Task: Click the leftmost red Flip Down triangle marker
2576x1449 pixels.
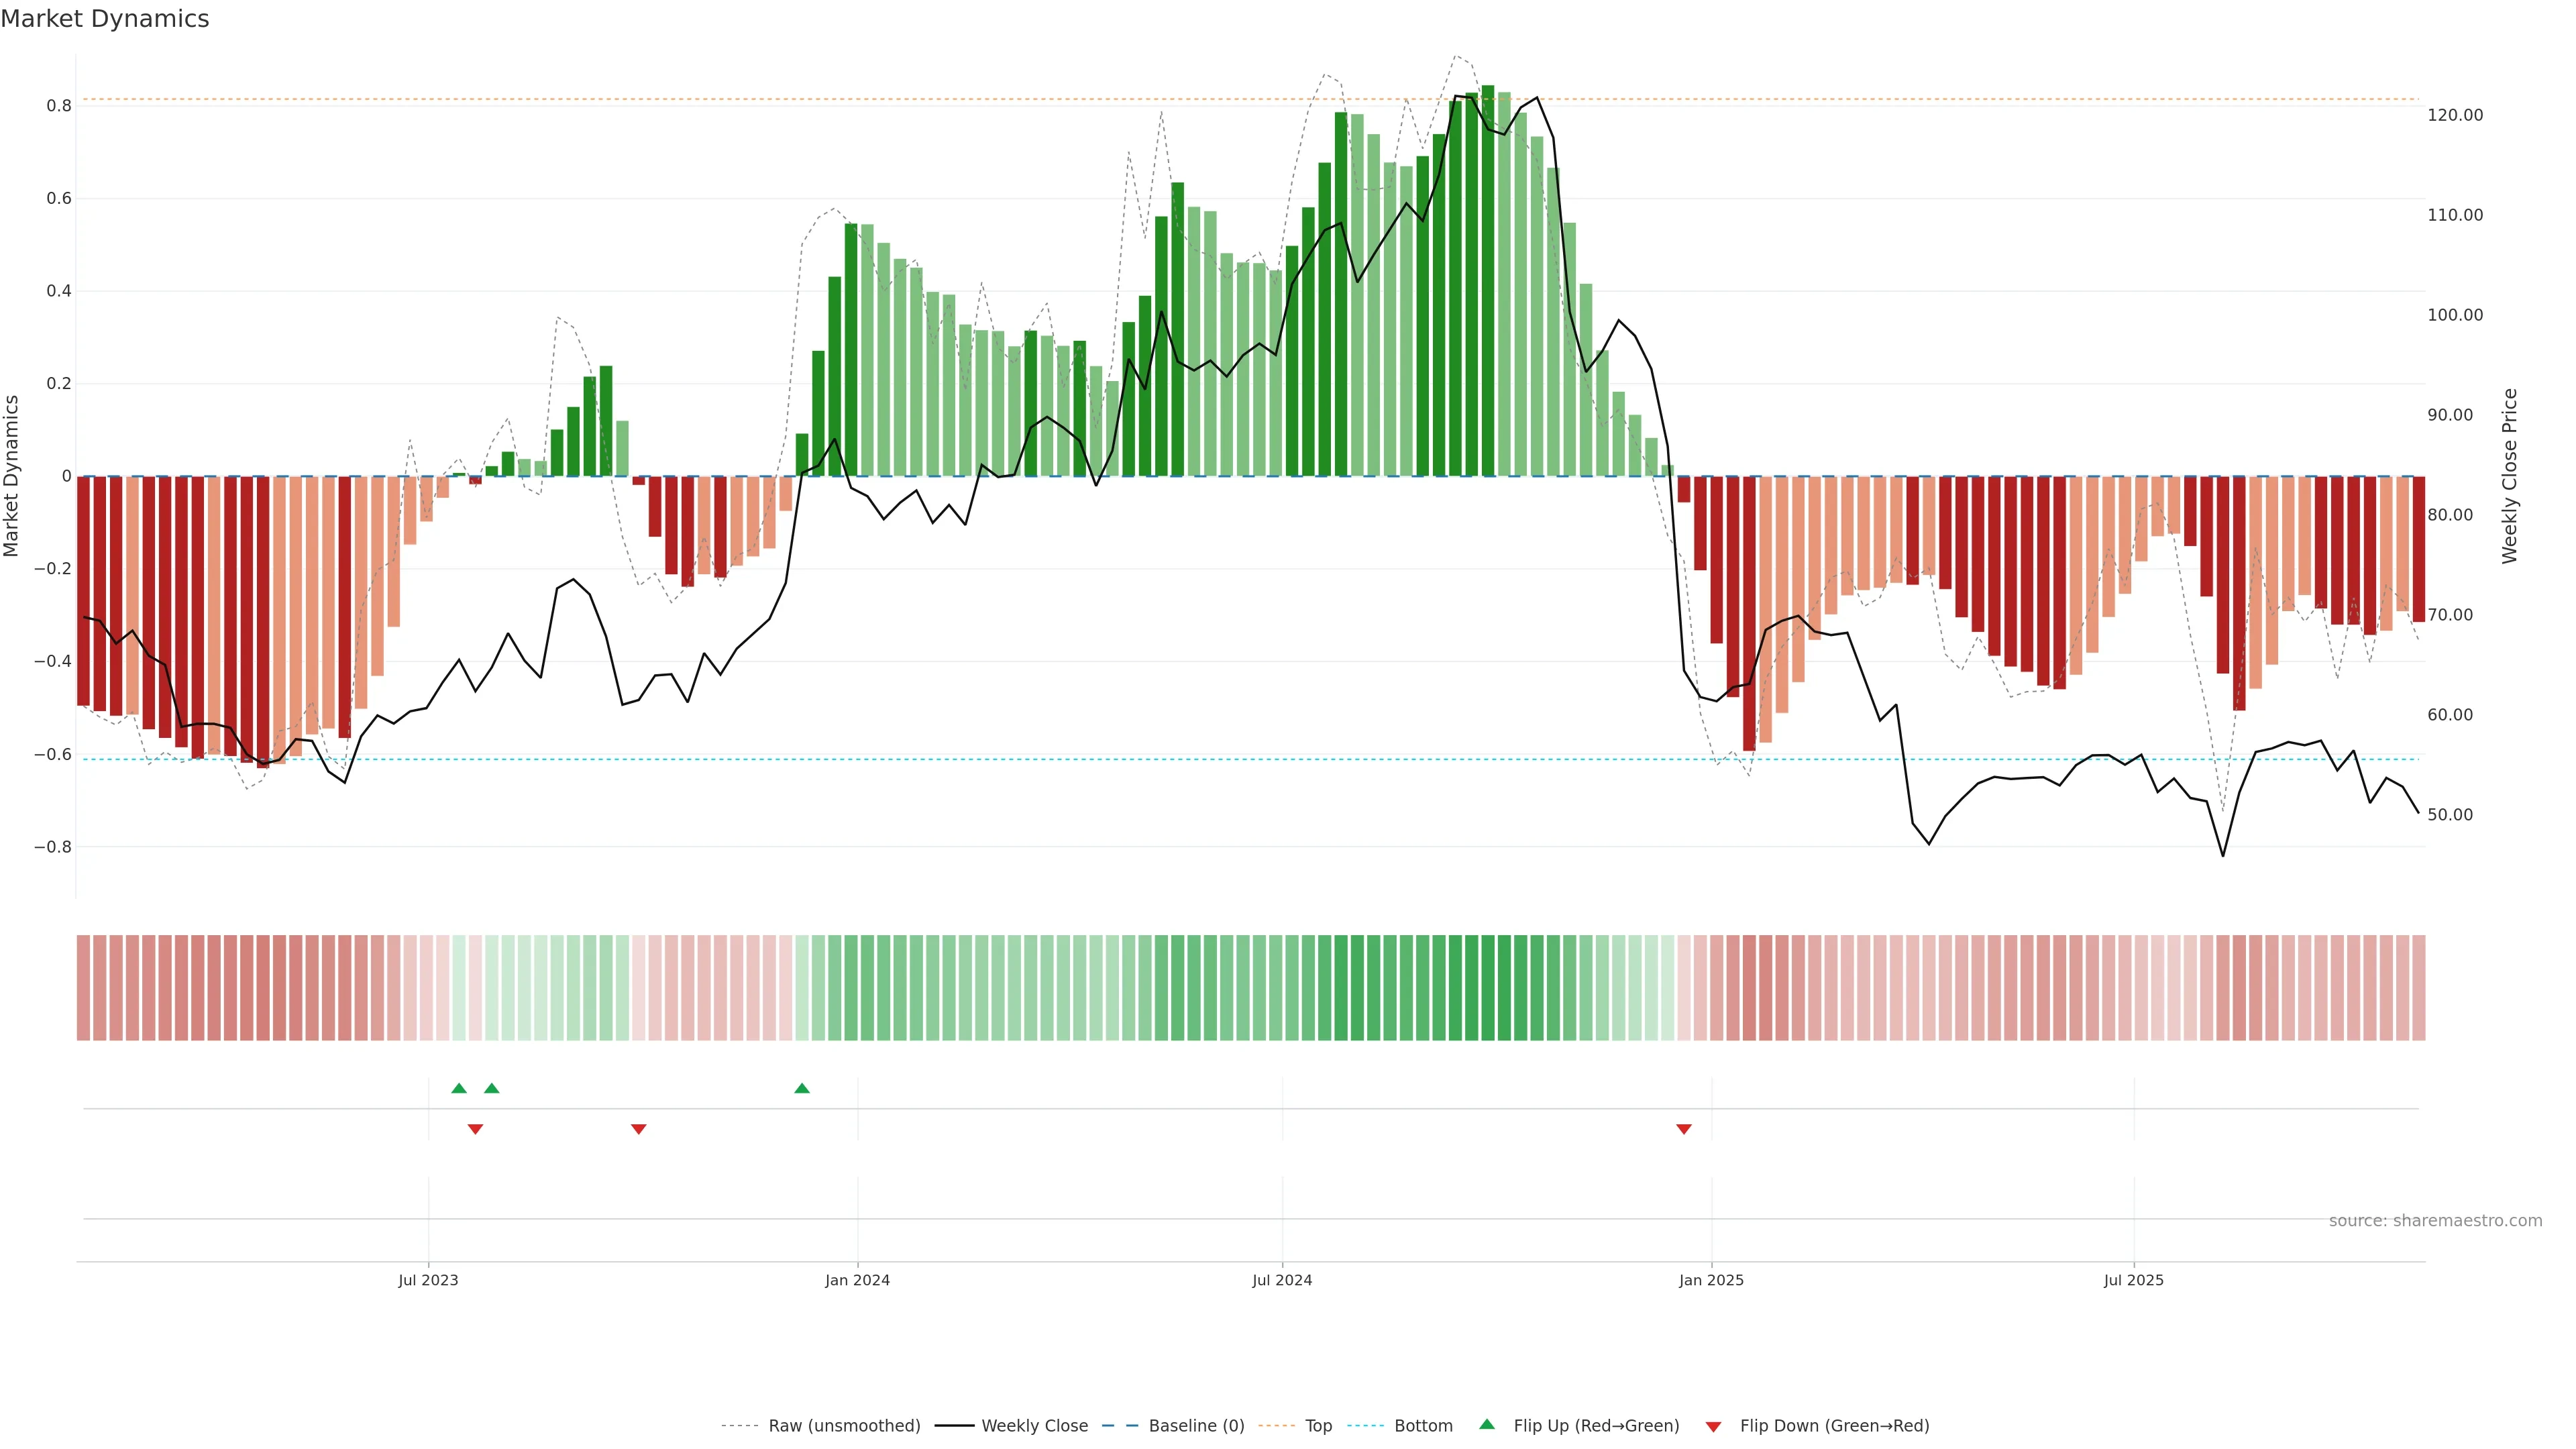Action: pyautogui.click(x=475, y=1129)
